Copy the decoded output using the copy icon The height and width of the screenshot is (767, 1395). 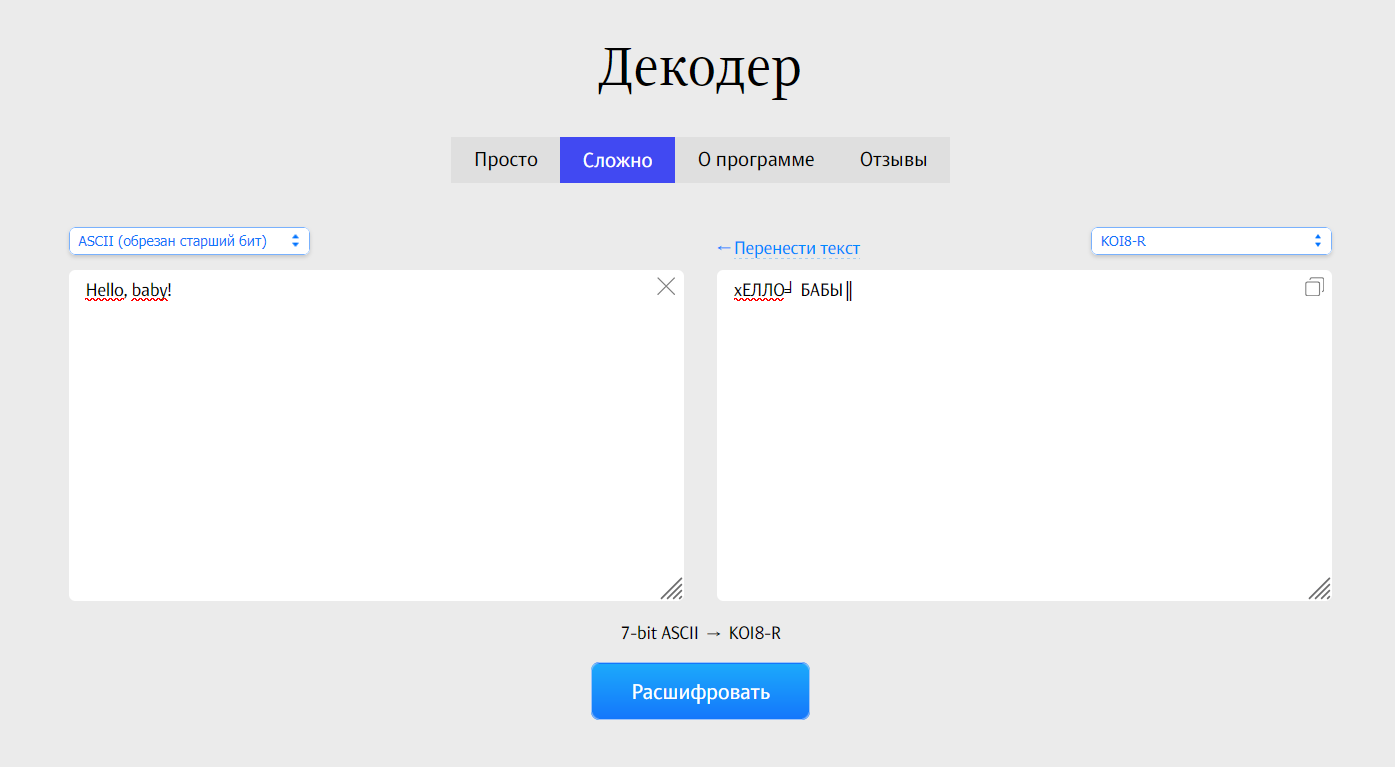1314,287
